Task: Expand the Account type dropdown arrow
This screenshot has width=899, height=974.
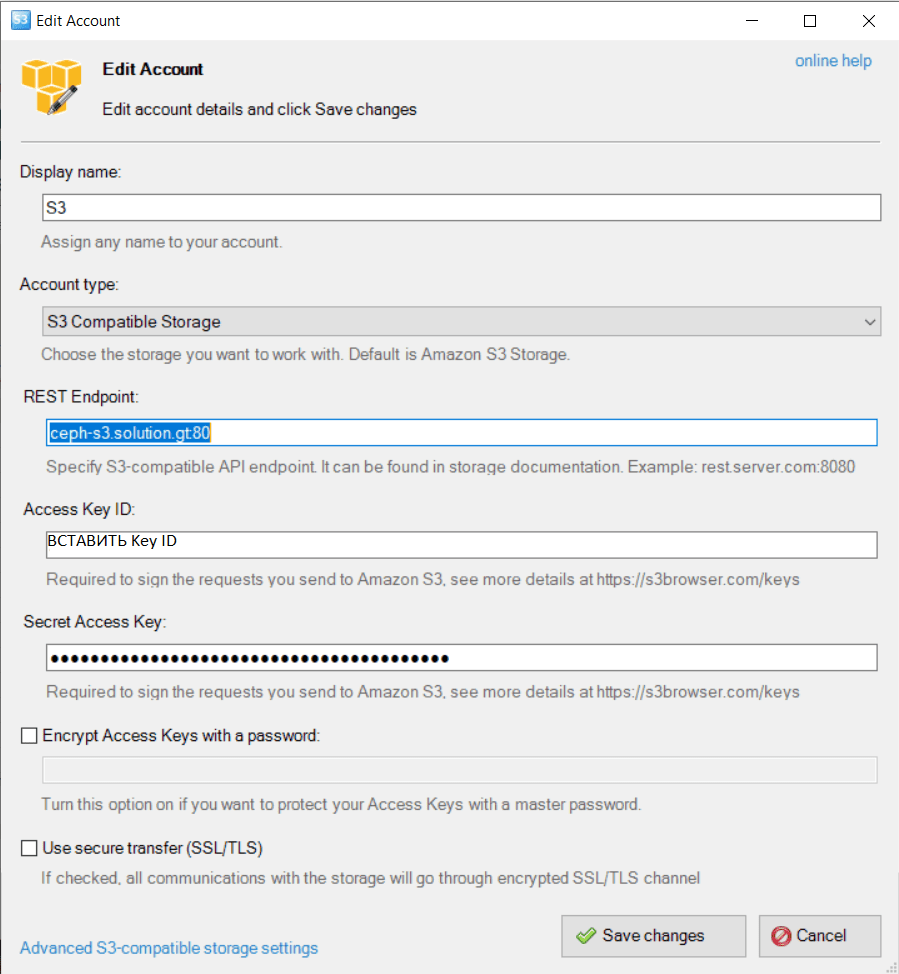Action: pyautogui.click(x=868, y=322)
